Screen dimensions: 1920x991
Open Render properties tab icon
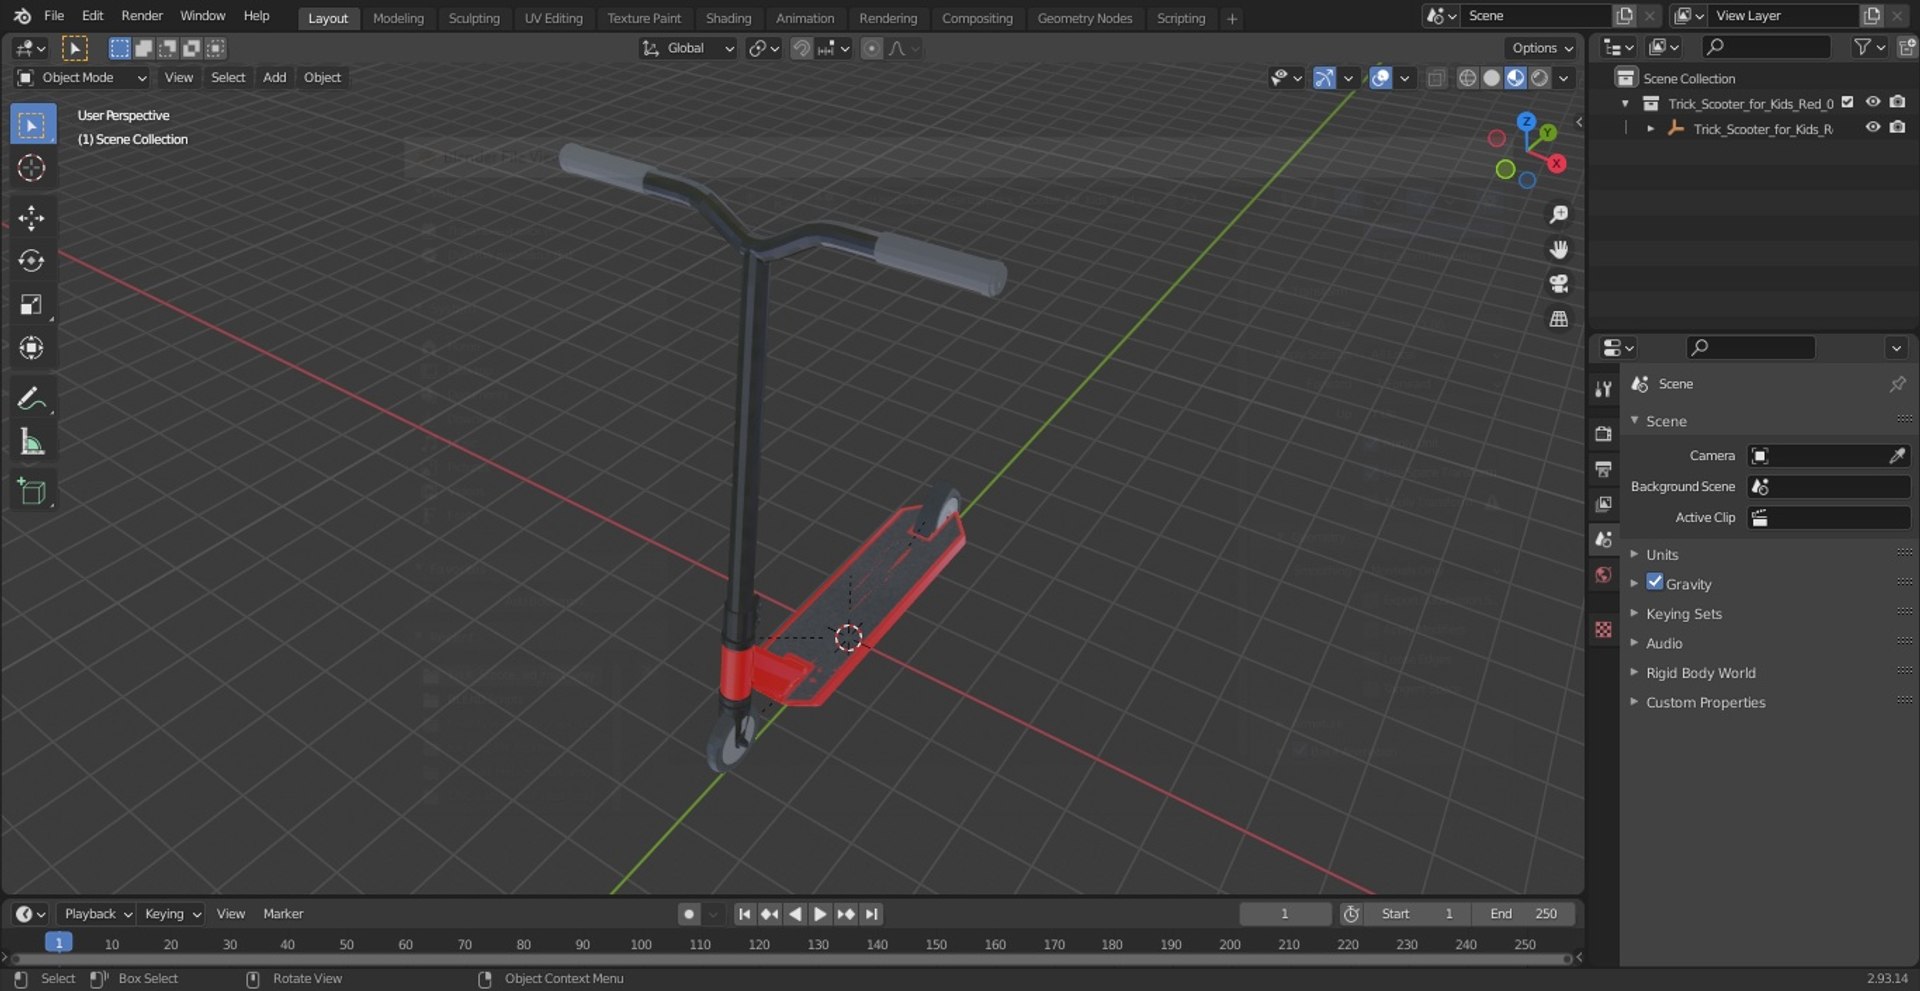1603,433
